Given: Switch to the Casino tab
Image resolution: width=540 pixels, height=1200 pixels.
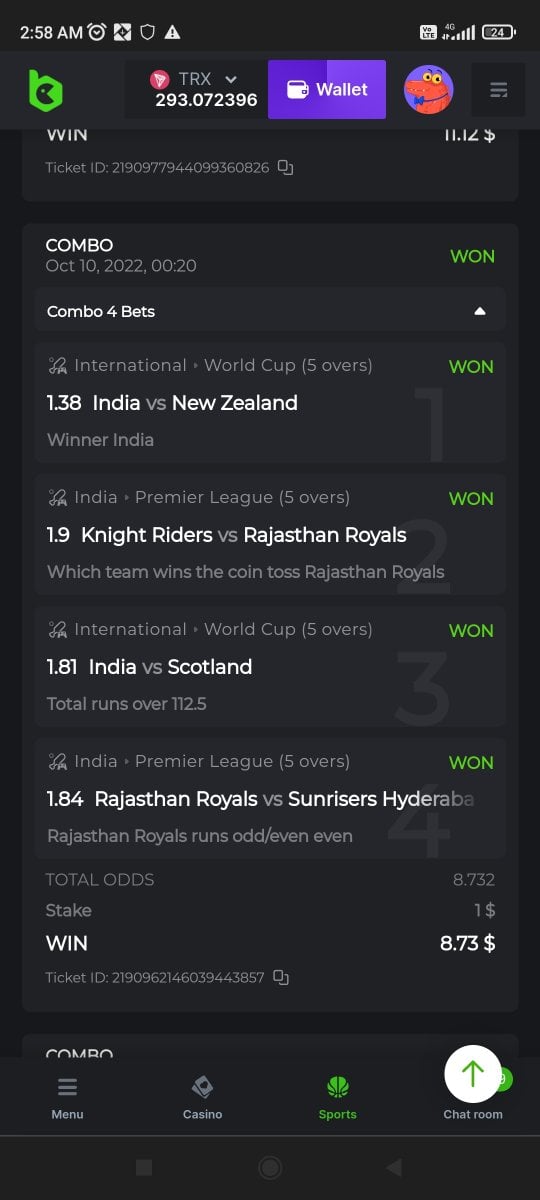Looking at the screenshot, I should click(x=202, y=1097).
